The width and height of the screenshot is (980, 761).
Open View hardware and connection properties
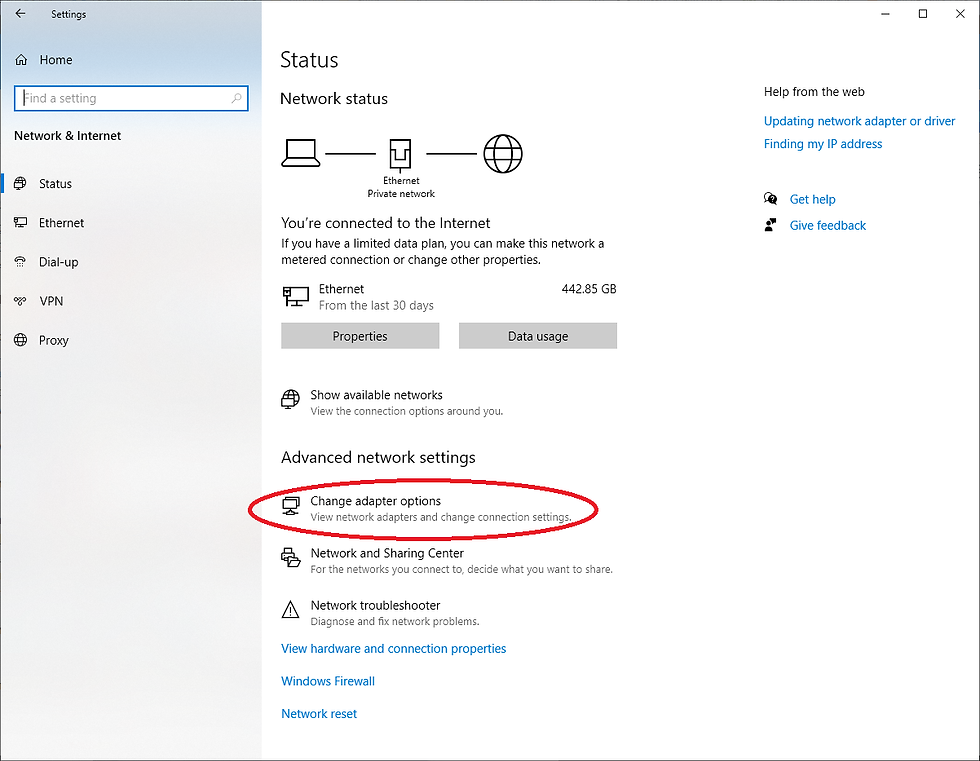coord(393,649)
